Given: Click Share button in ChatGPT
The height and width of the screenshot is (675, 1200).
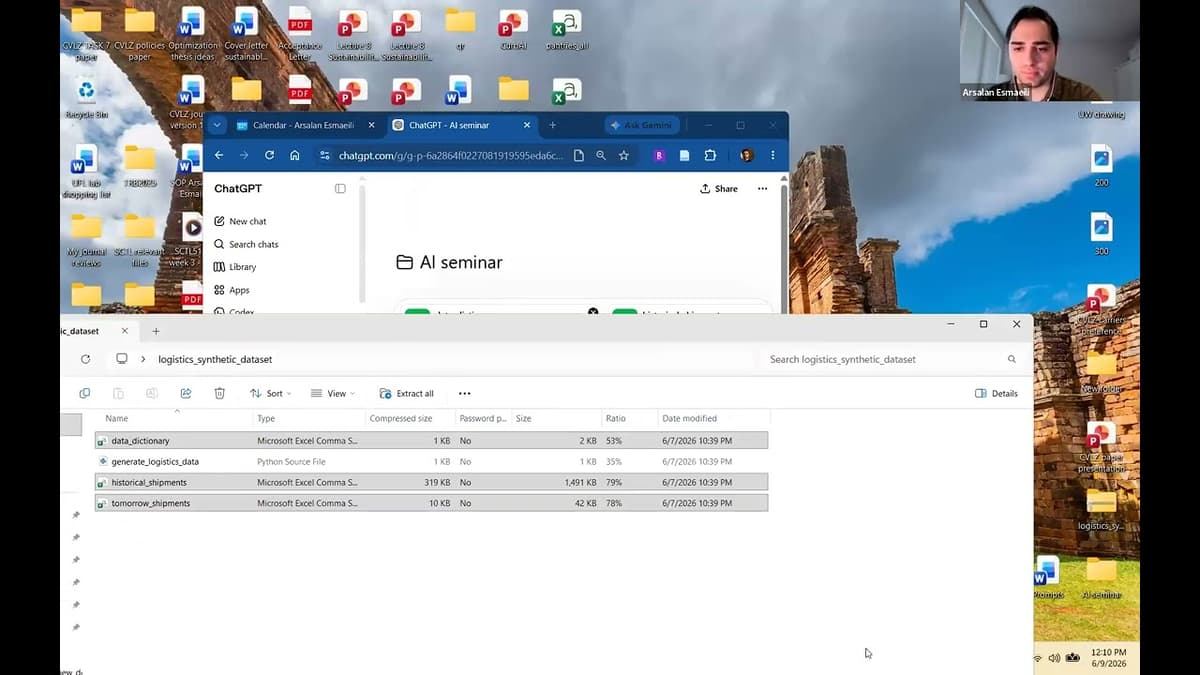Looking at the screenshot, I should pyautogui.click(x=719, y=188).
